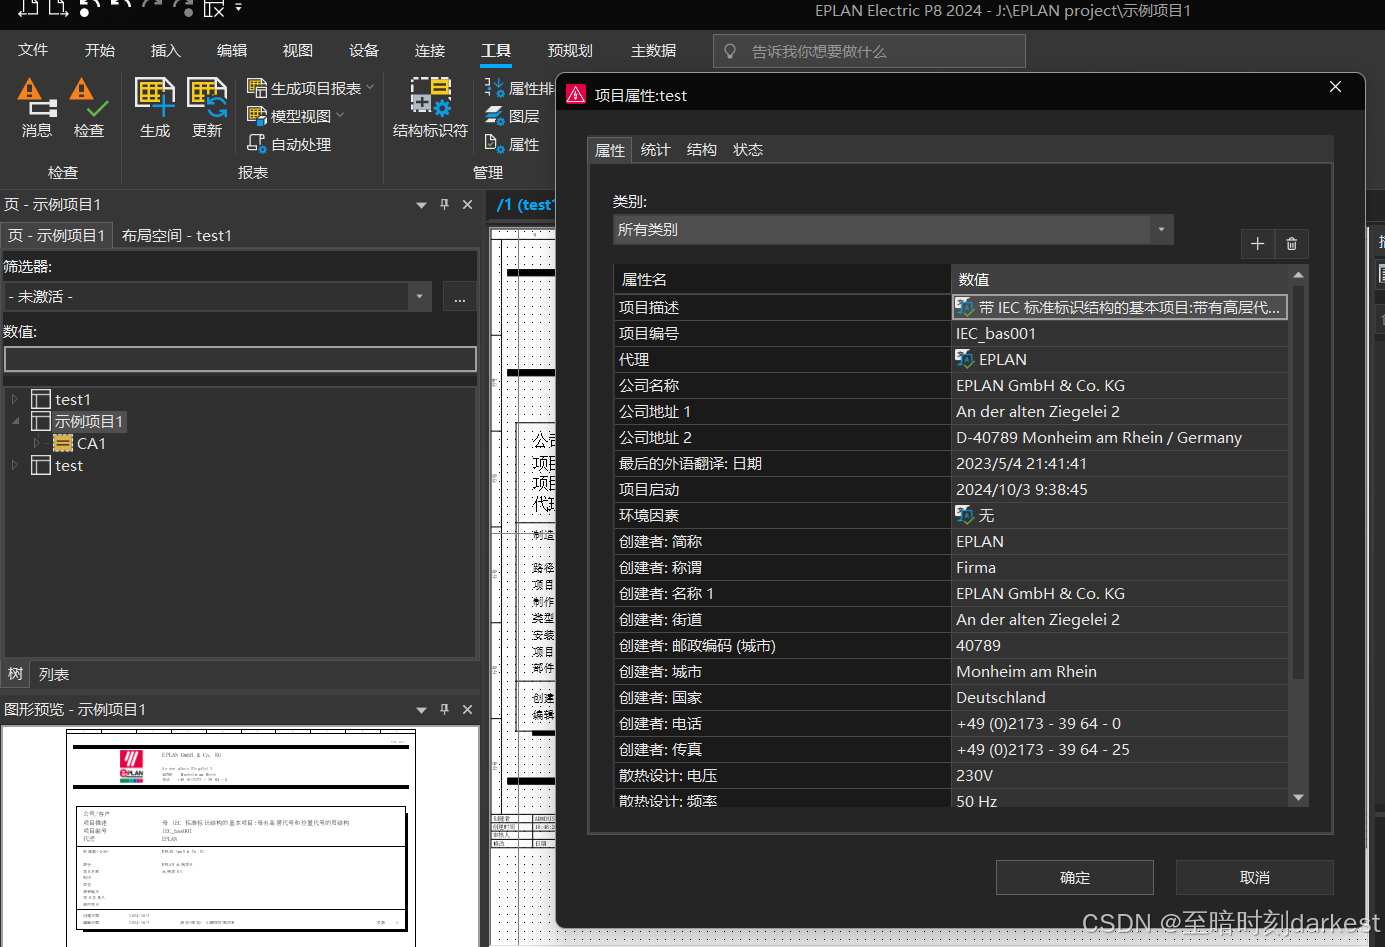Open the /1 (test page document tab
This screenshot has width=1385, height=947.
pyautogui.click(x=525, y=204)
